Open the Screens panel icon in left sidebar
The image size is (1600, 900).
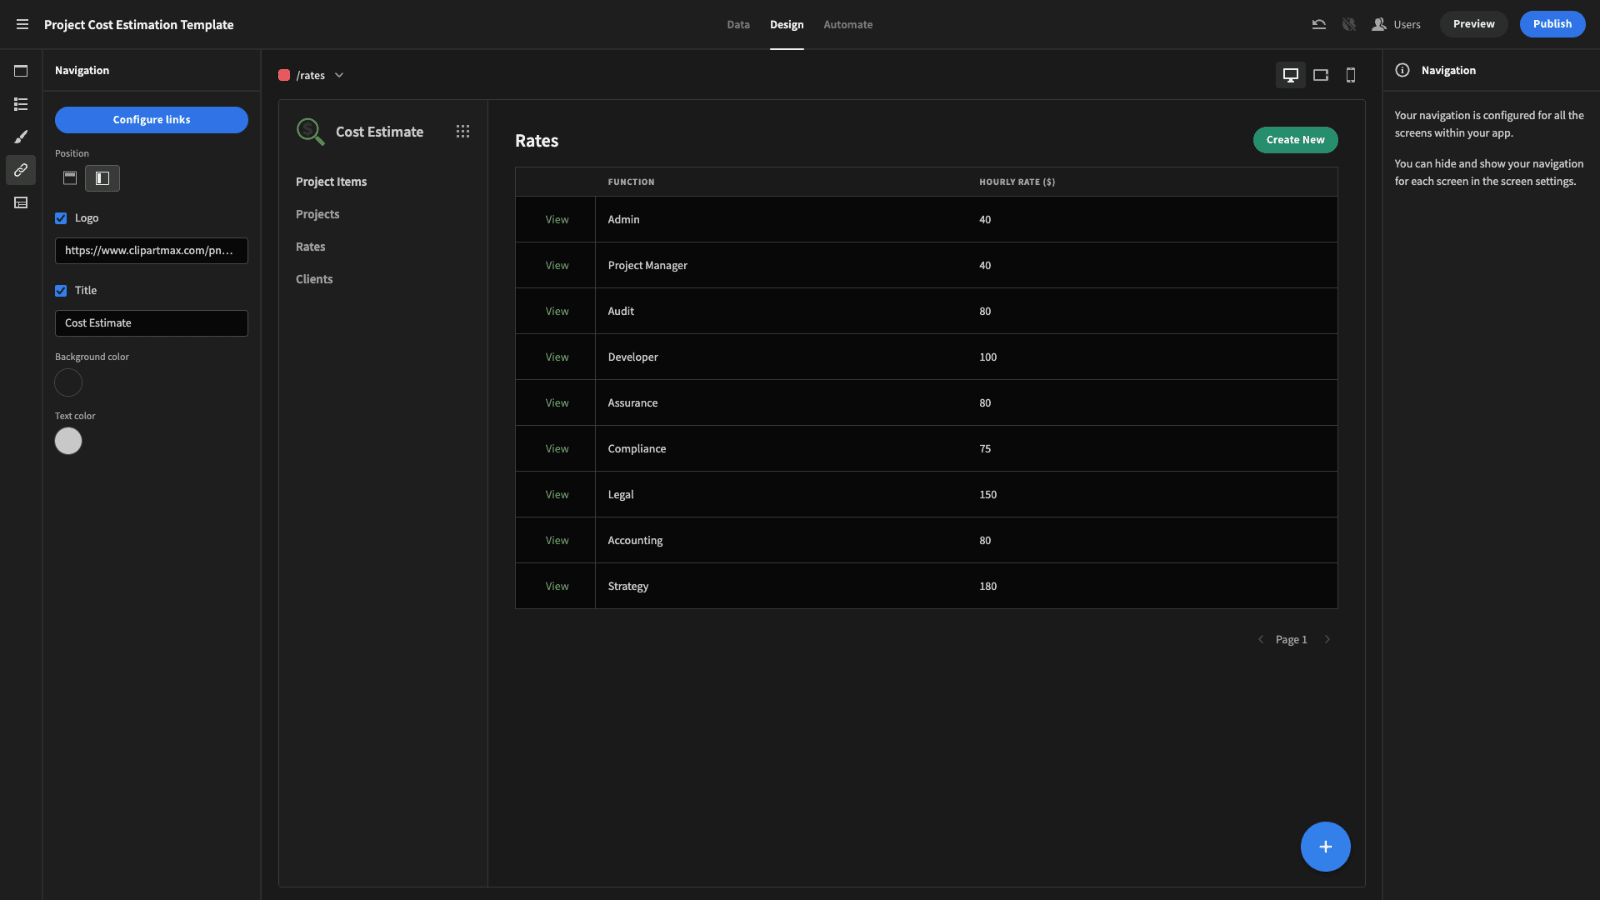(21, 71)
